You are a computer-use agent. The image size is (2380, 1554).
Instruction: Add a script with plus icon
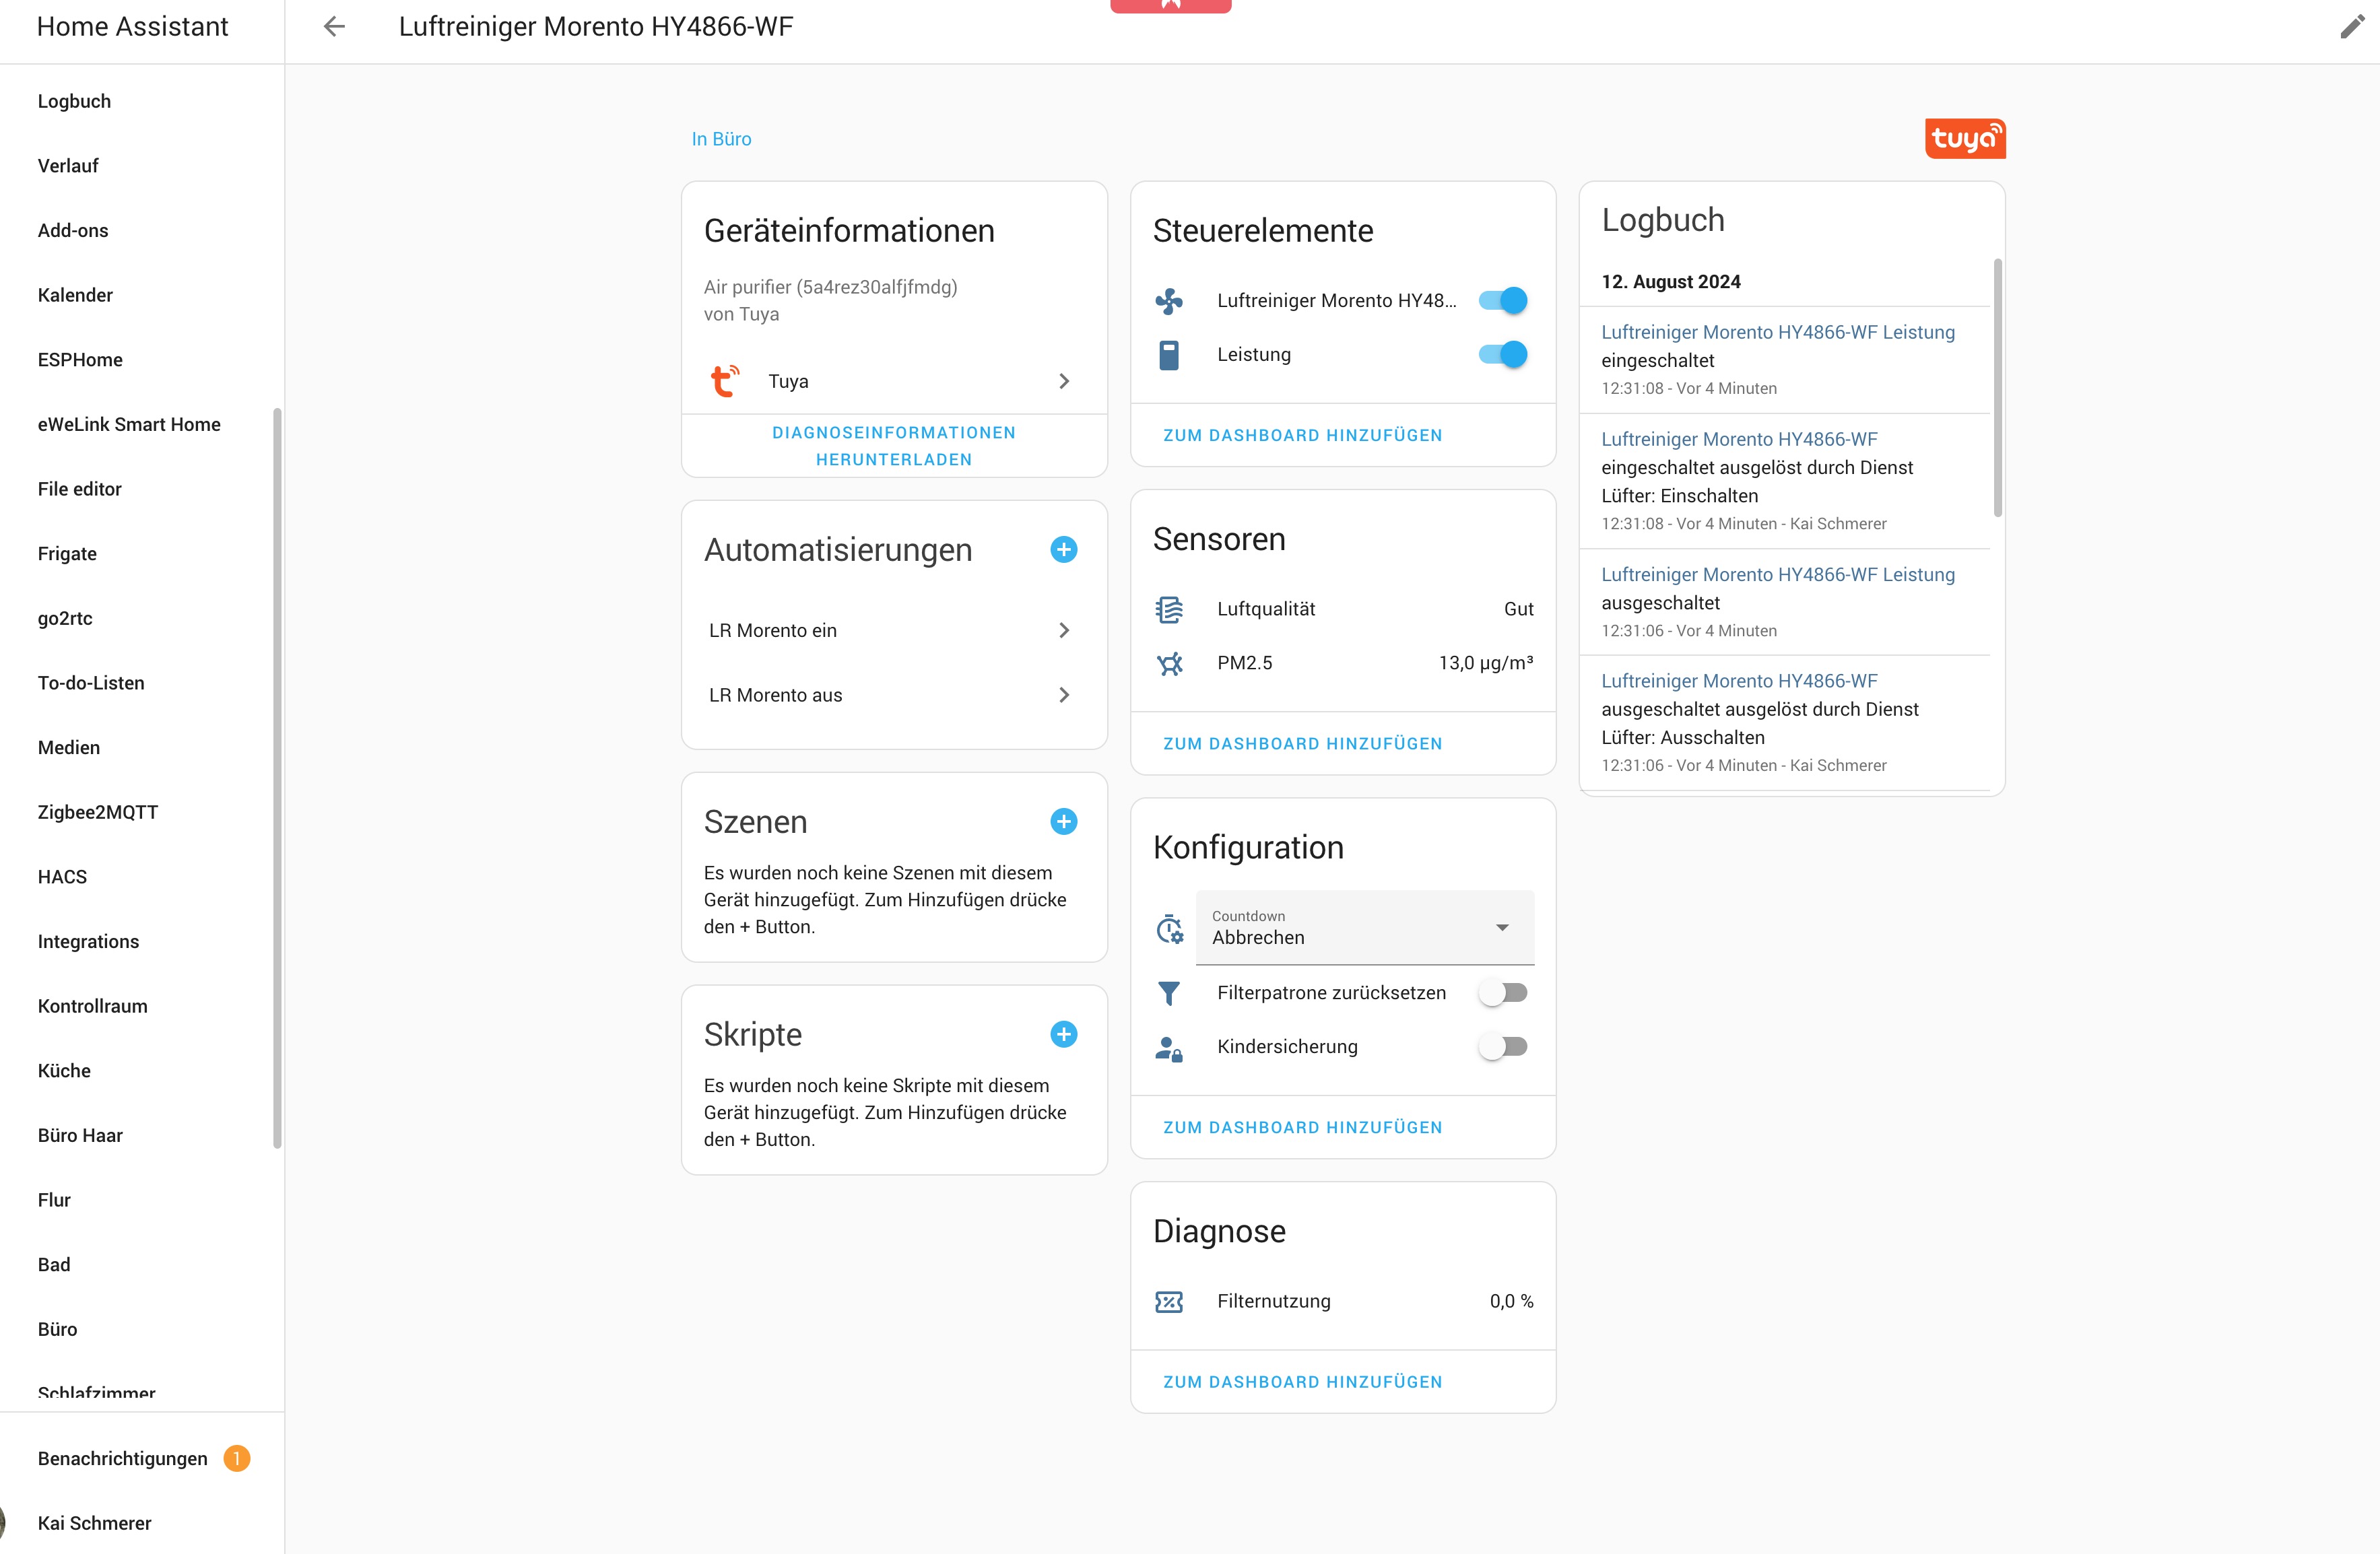pyautogui.click(x=1063, y=1035)
